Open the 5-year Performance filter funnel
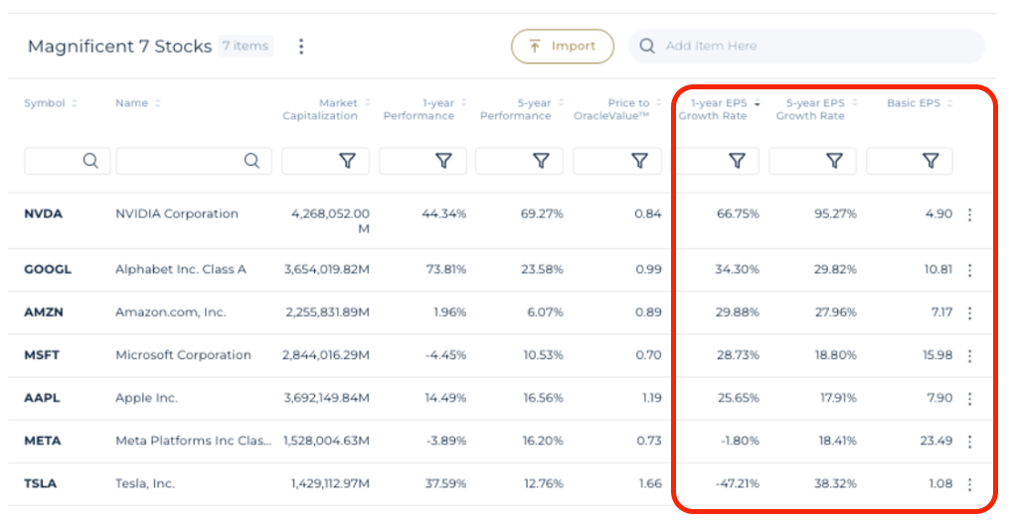 pyautogui.click(x=541, y=161)
